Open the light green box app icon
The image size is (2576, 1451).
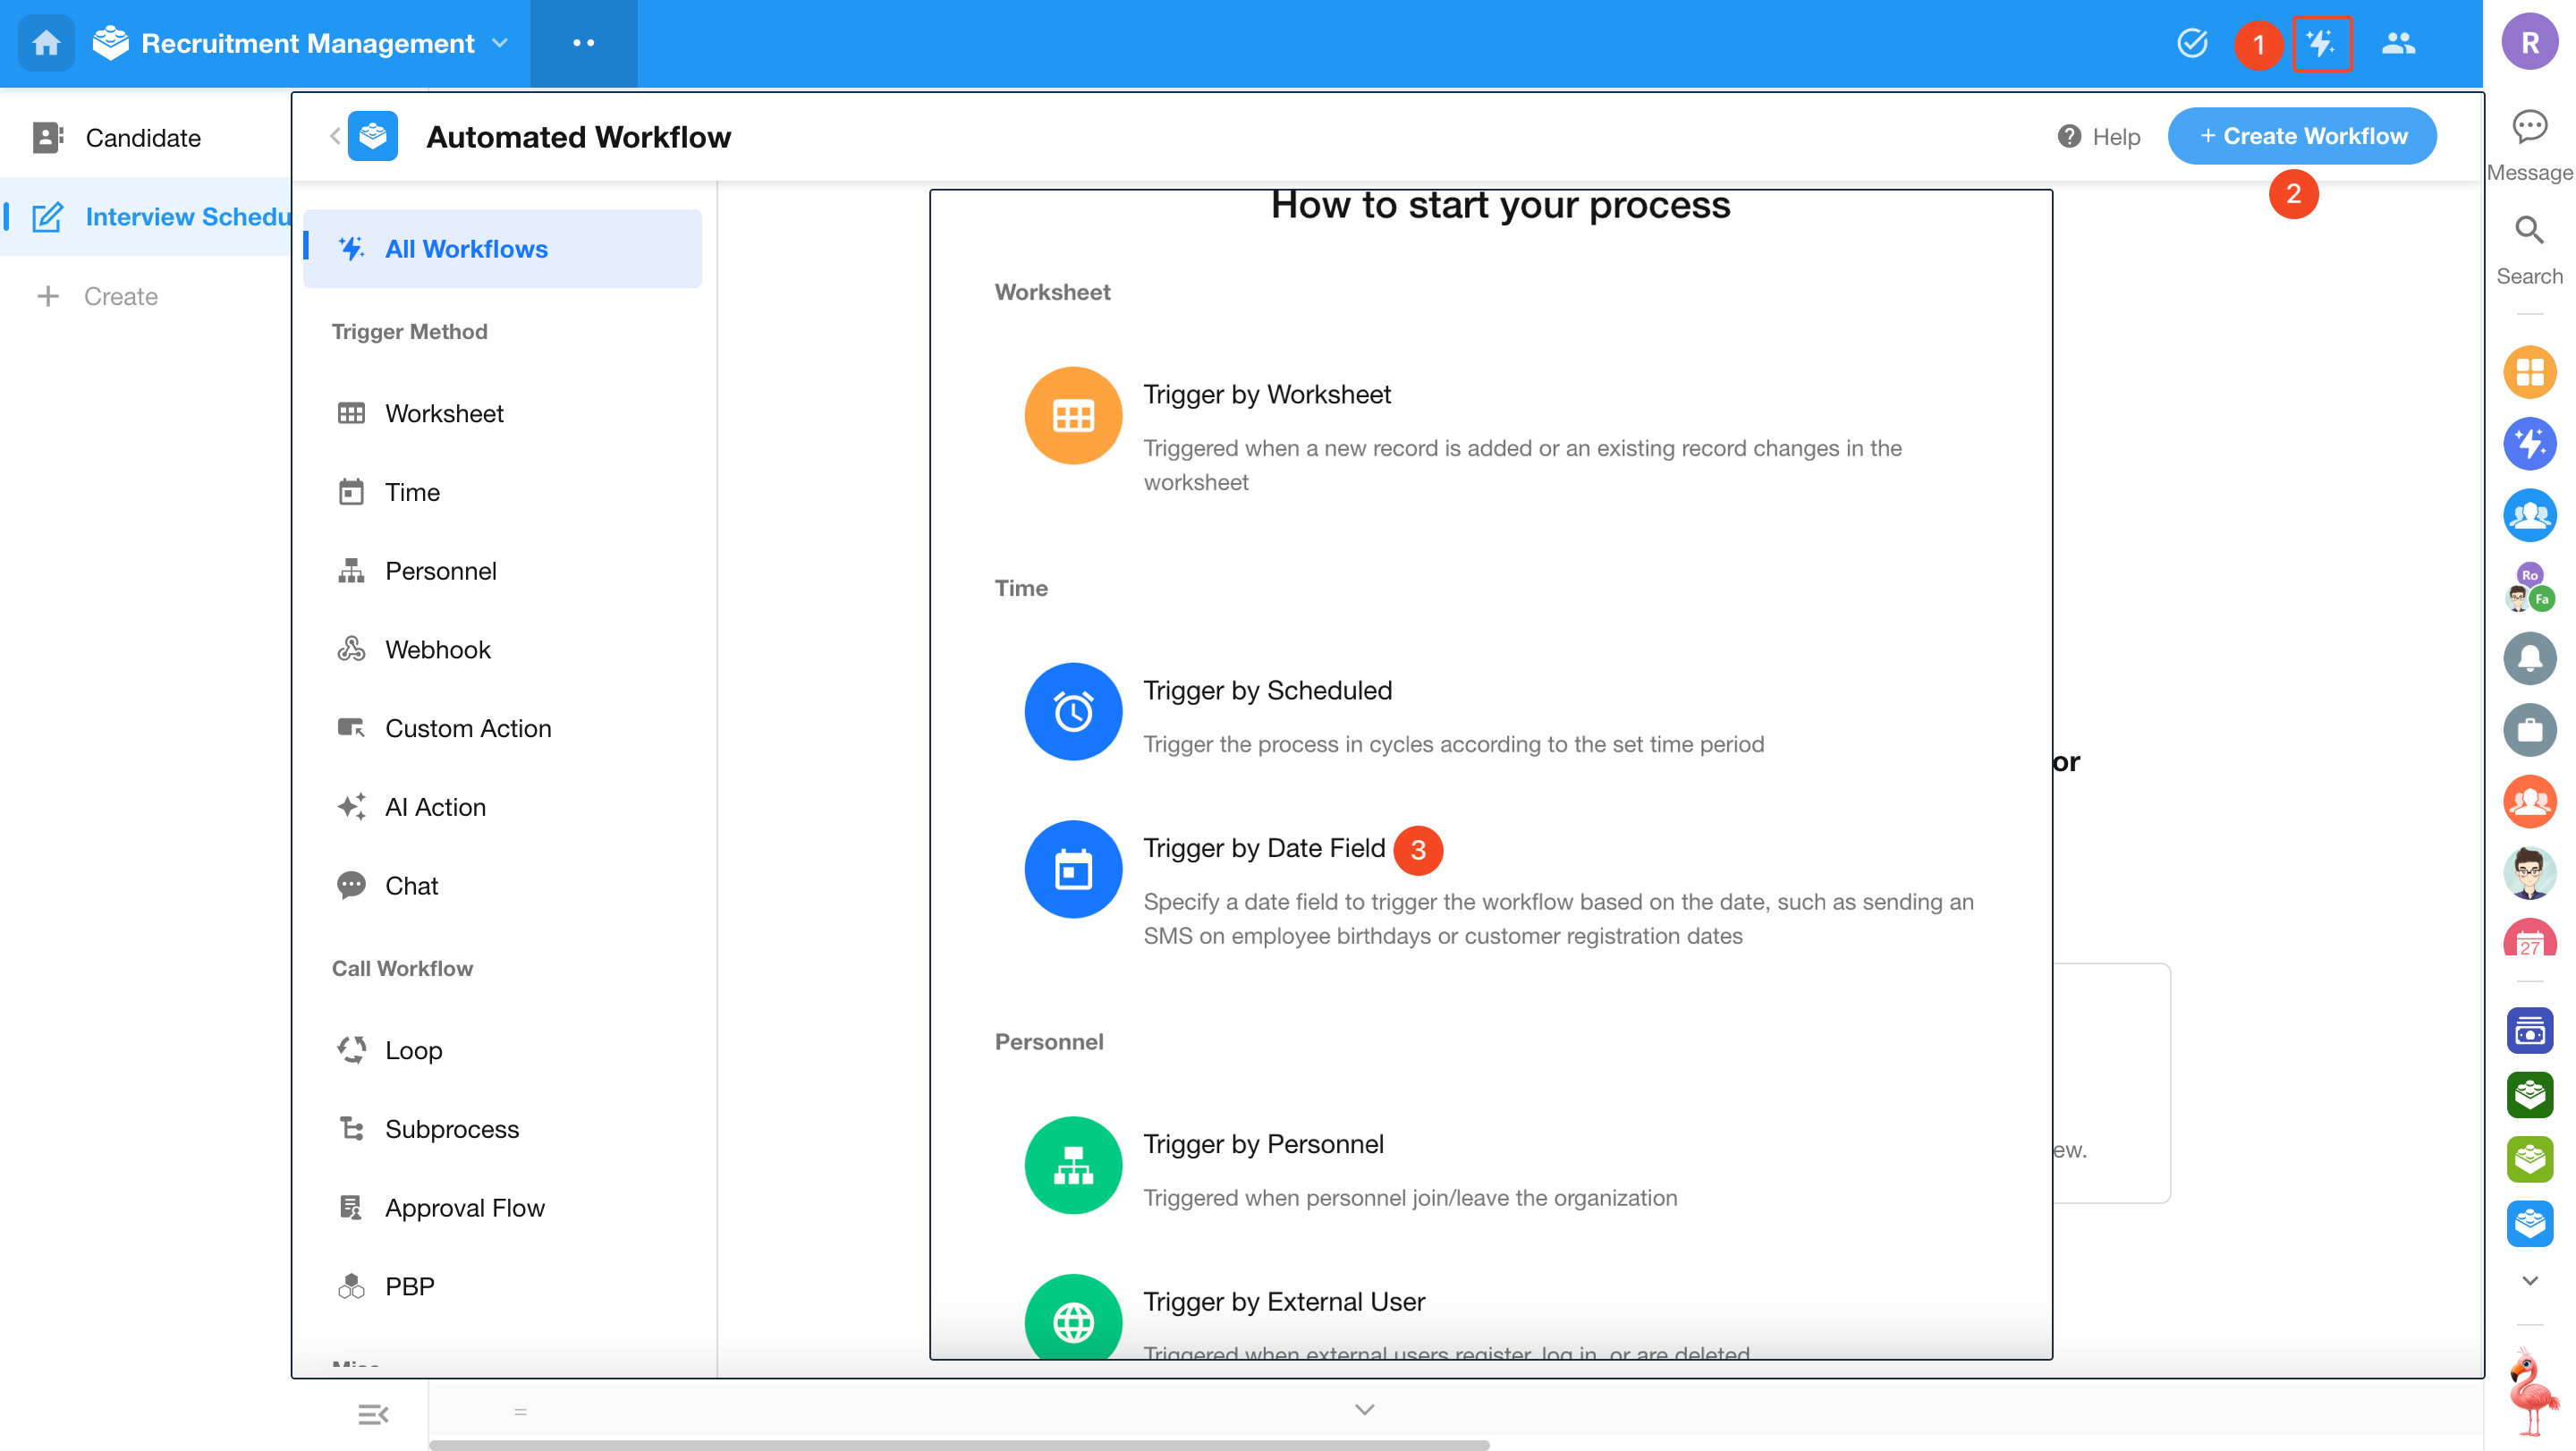[2529, 1159]
